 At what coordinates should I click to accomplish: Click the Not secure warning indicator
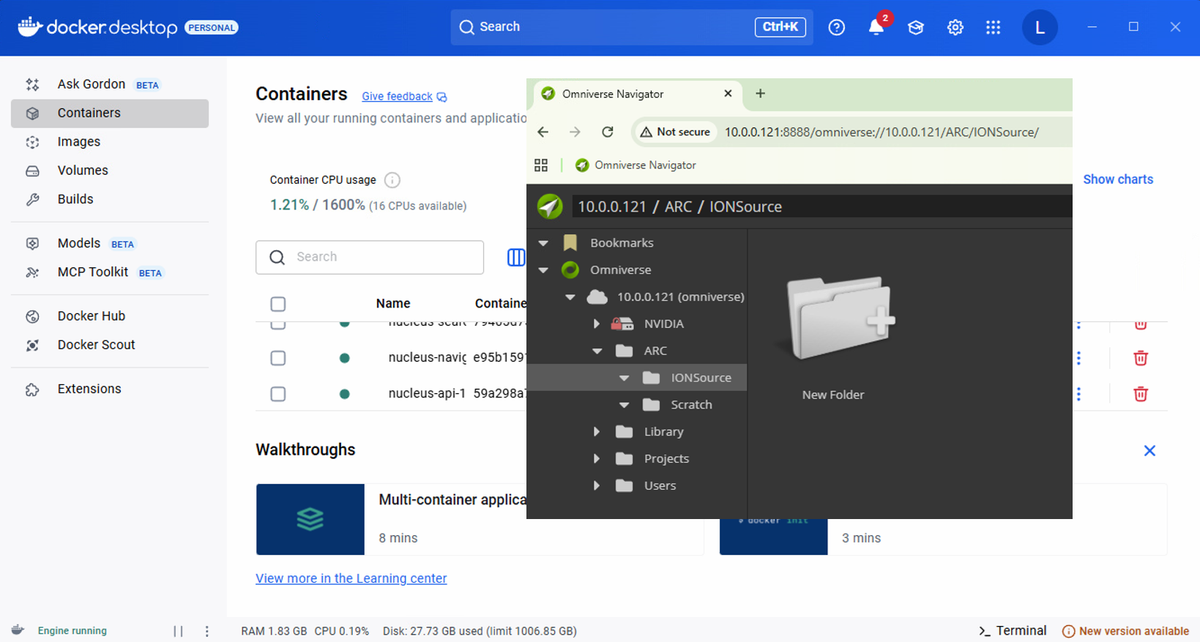tap(674, 132)
